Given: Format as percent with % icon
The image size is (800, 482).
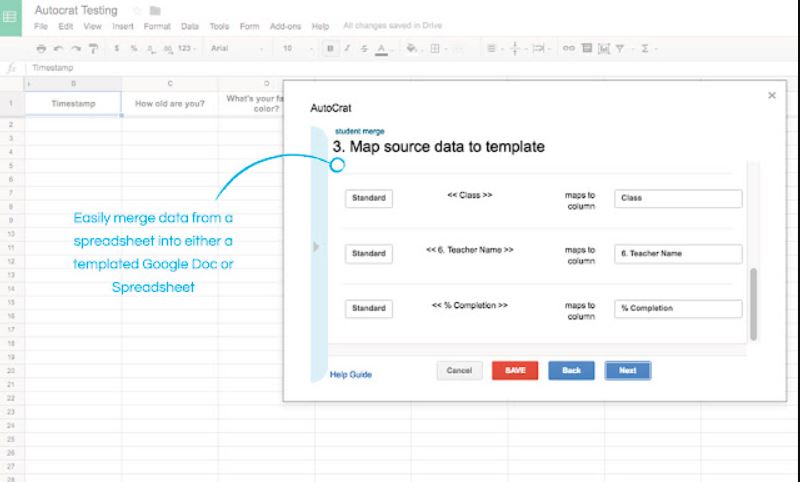Looking at the screenshot, I should [134, 48].
